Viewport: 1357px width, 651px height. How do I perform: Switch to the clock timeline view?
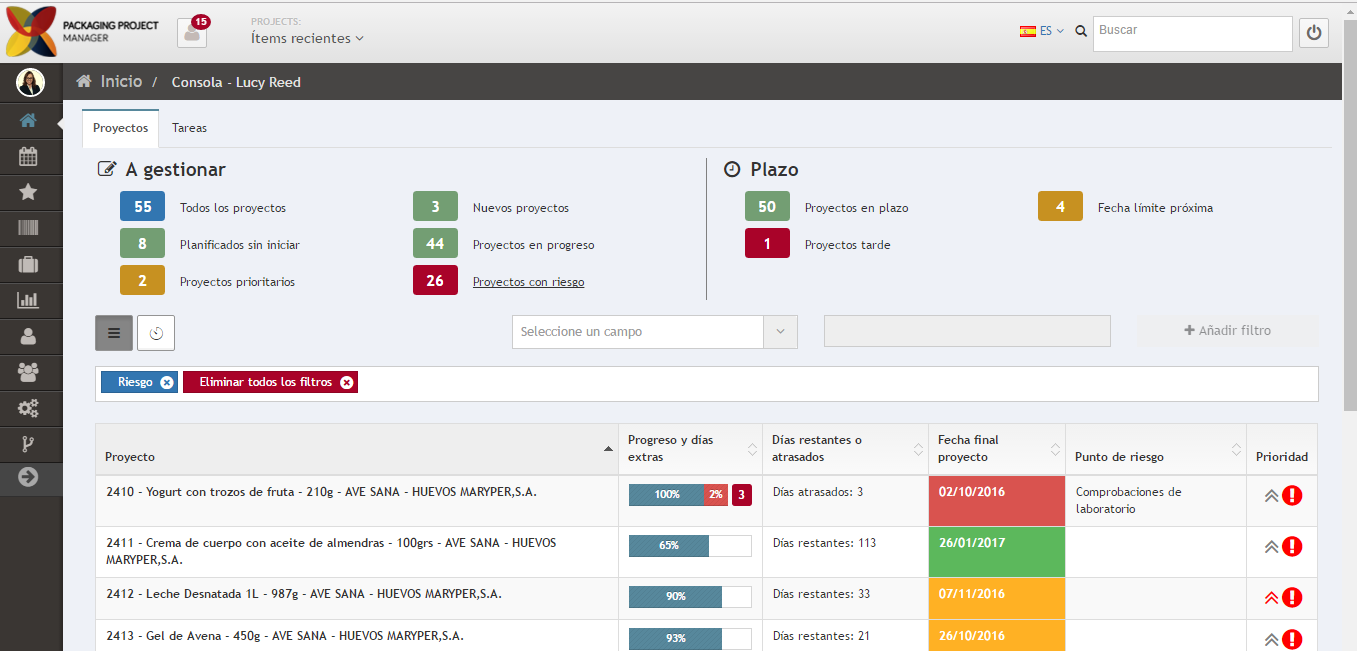coord(156,333)
